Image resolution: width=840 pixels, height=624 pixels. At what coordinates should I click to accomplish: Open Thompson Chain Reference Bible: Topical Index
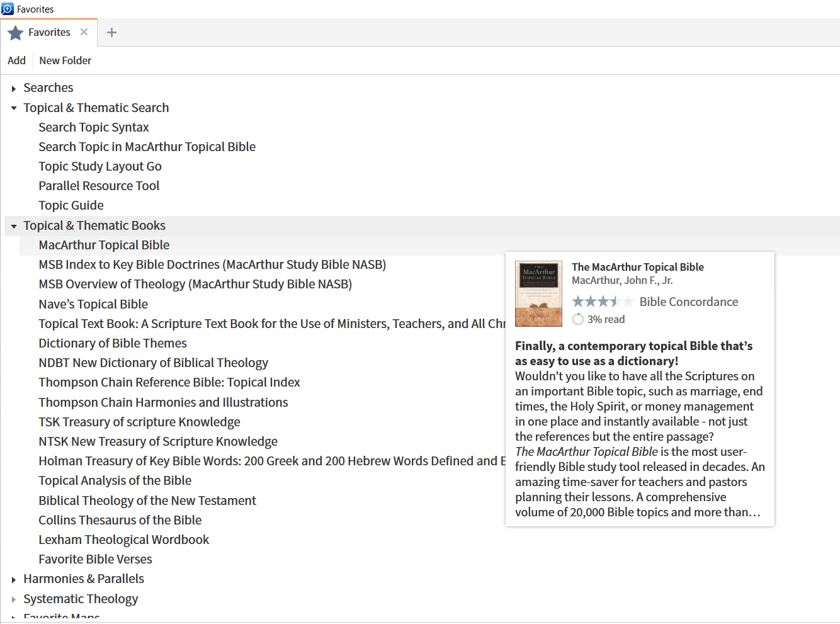tap(169, 382)
